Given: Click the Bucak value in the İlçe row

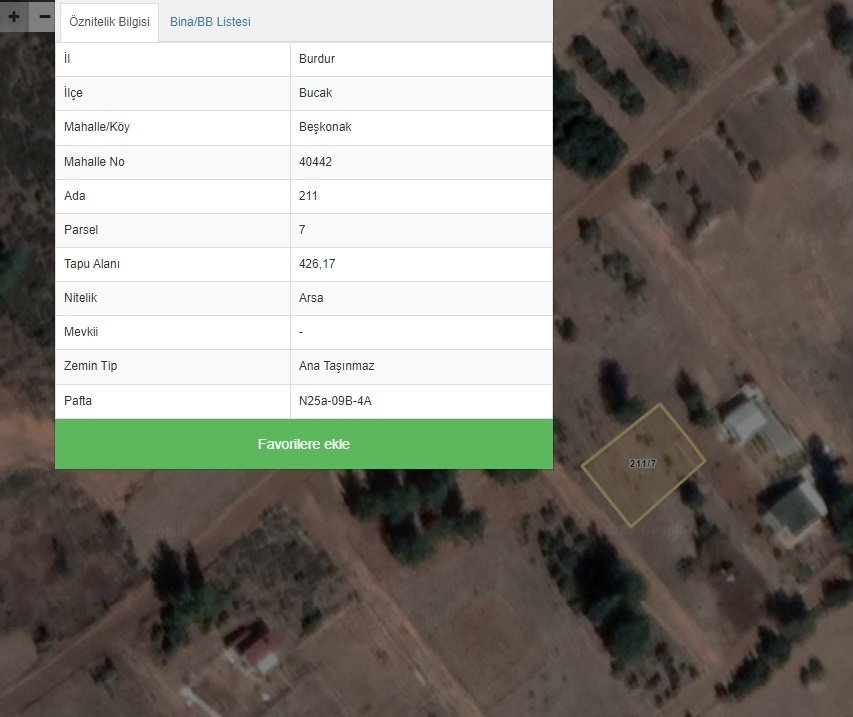Looking at the screenshot, I should pos(315,93).
